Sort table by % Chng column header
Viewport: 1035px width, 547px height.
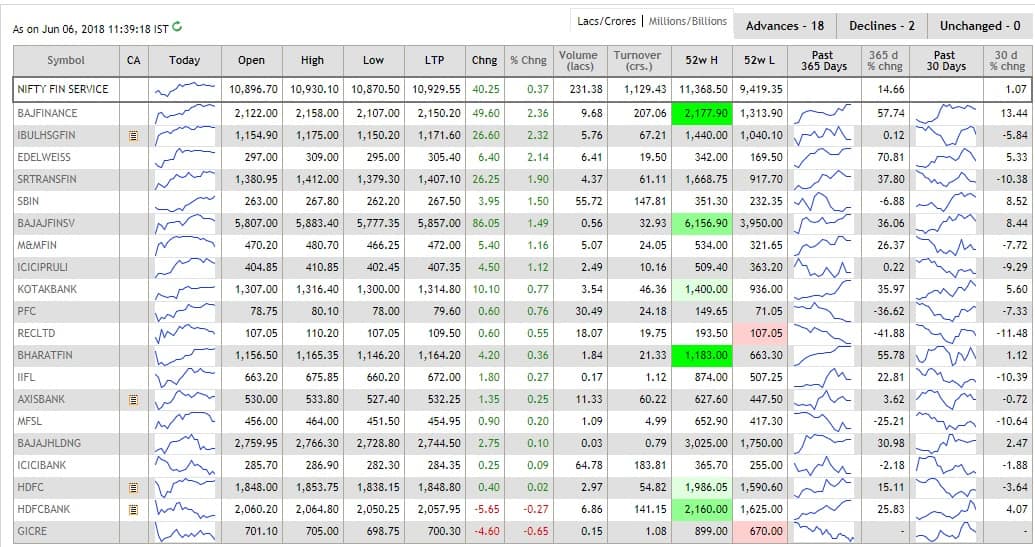click(x=528, y=61)
